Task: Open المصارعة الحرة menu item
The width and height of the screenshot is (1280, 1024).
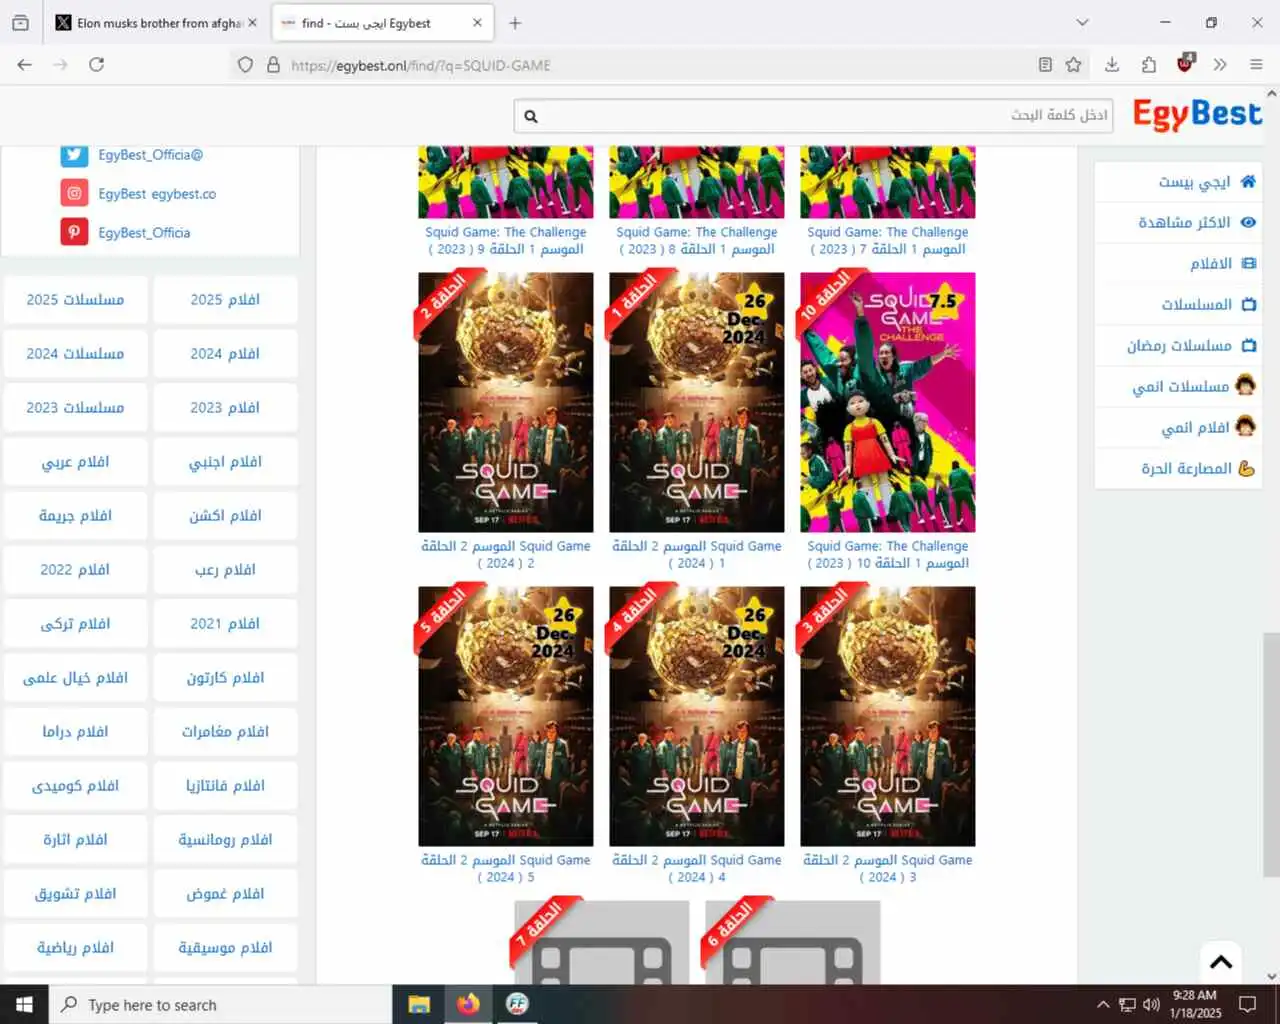Action: point(1179,468)
